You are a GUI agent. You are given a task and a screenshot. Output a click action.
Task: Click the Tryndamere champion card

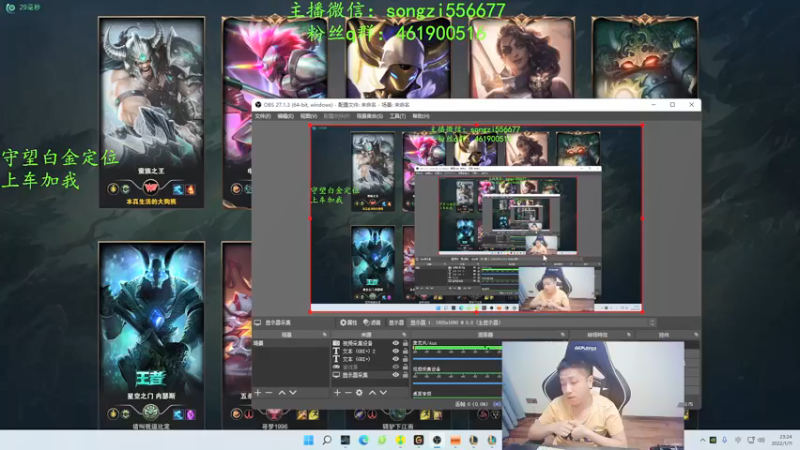pos(152,112)
